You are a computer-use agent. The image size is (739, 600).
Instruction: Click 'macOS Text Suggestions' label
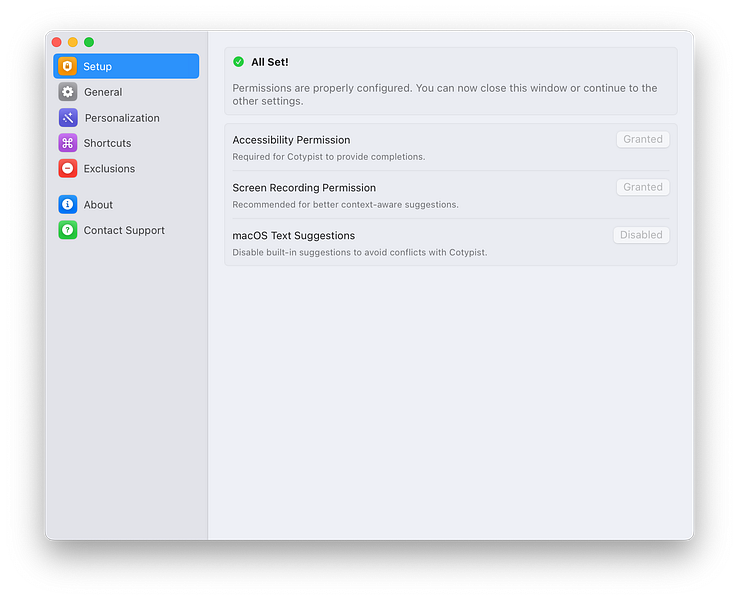(x=294, y=236)
